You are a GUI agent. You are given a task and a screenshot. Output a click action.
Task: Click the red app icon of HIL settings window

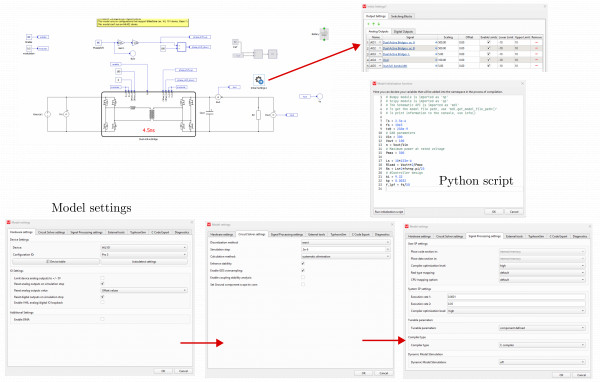(365, 7)
